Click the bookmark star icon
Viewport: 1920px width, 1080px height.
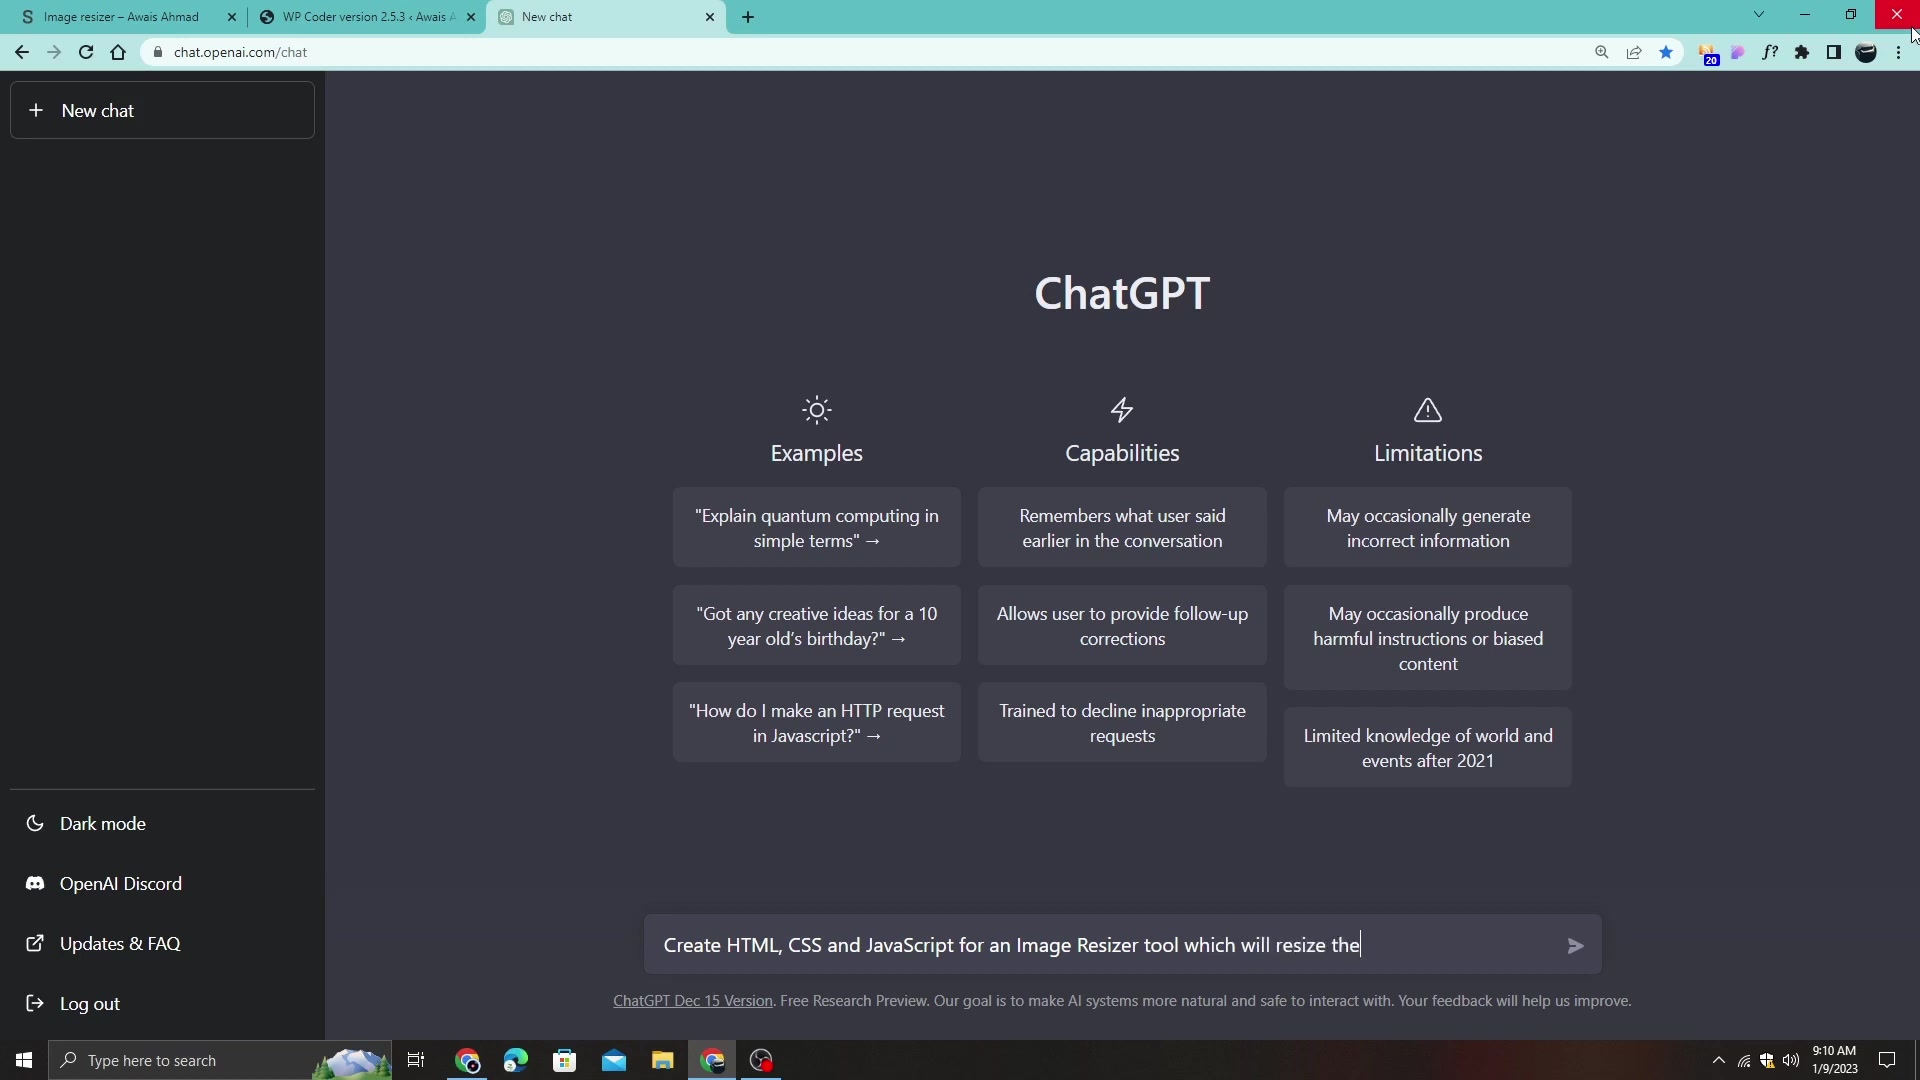point(1666,52)
